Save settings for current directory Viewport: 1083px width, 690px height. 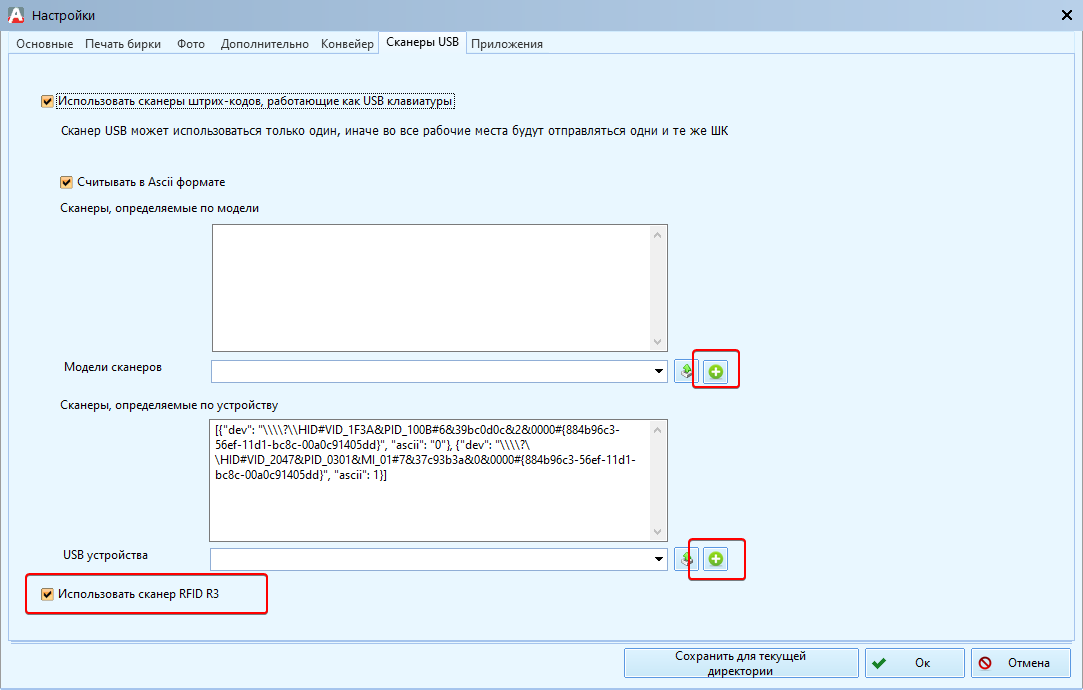tap(741, 663)
